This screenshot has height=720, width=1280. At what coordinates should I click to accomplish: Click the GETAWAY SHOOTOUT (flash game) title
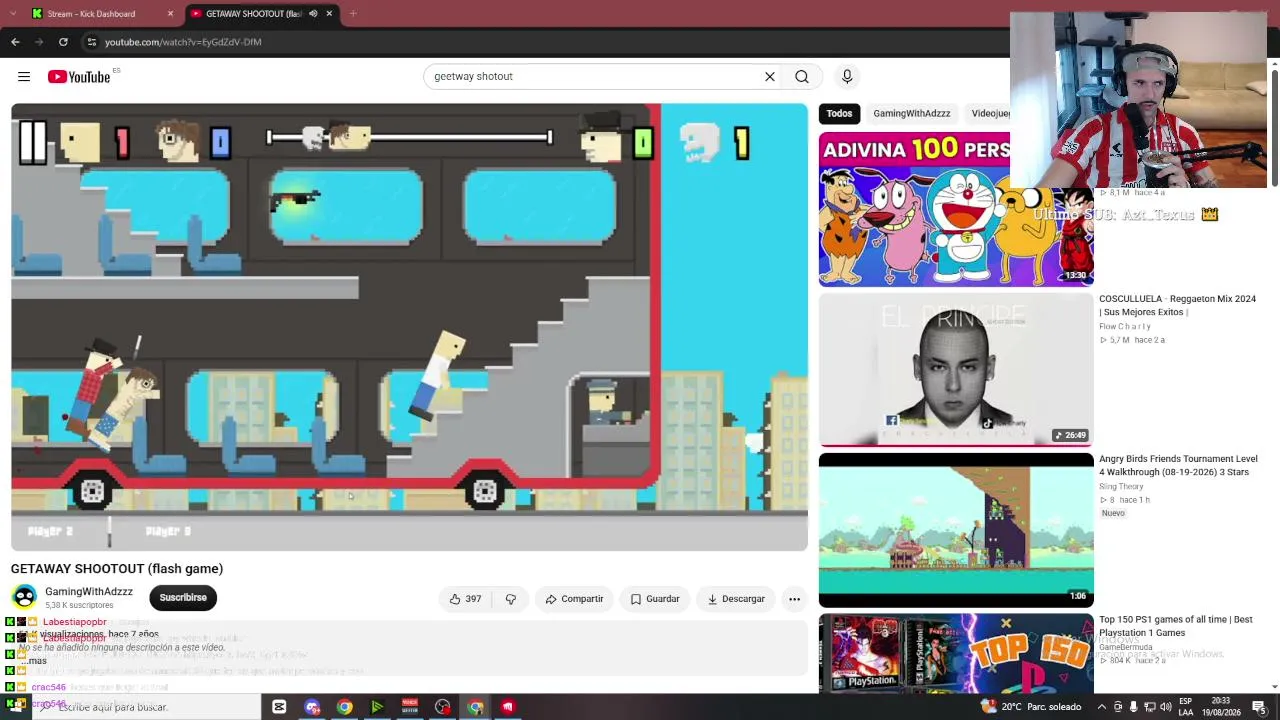click(x=117, y=569)
